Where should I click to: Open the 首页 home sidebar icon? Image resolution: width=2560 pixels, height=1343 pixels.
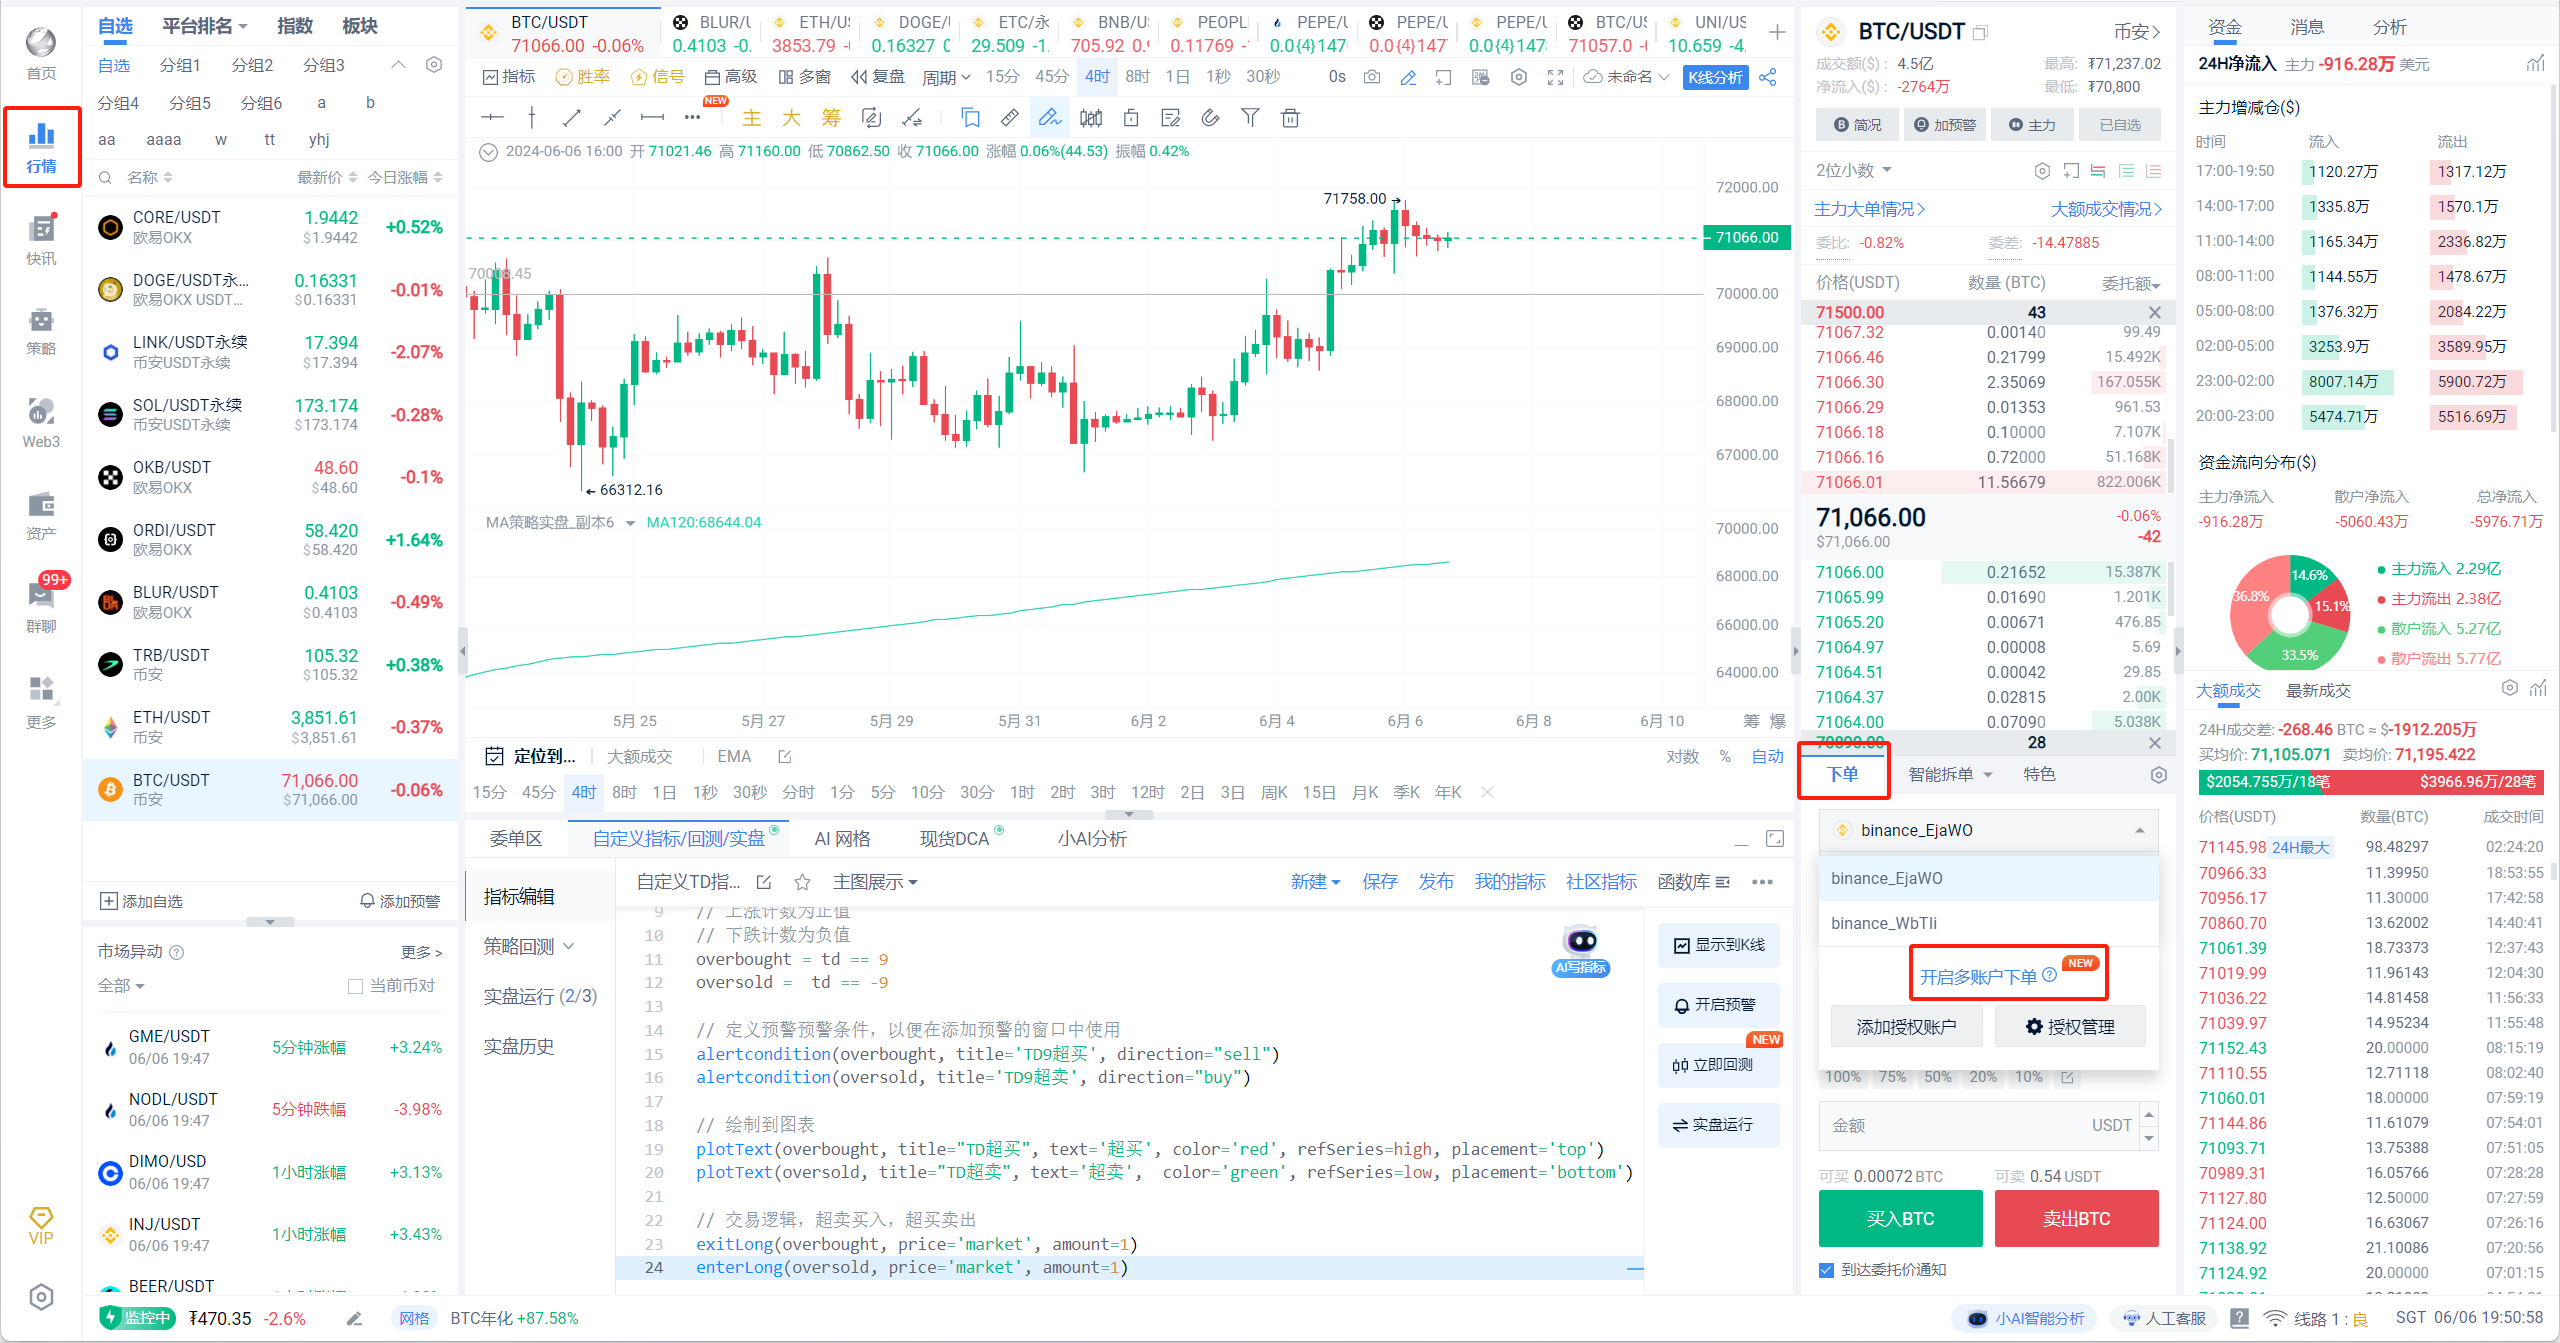(41, 54)
